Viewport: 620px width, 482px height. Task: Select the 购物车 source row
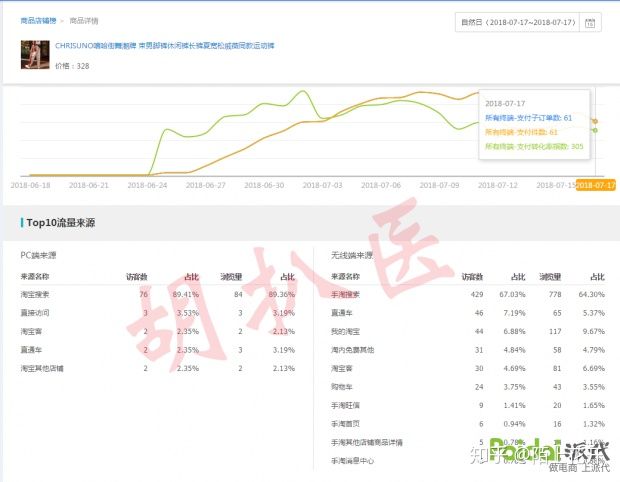(x=468, y=387)
